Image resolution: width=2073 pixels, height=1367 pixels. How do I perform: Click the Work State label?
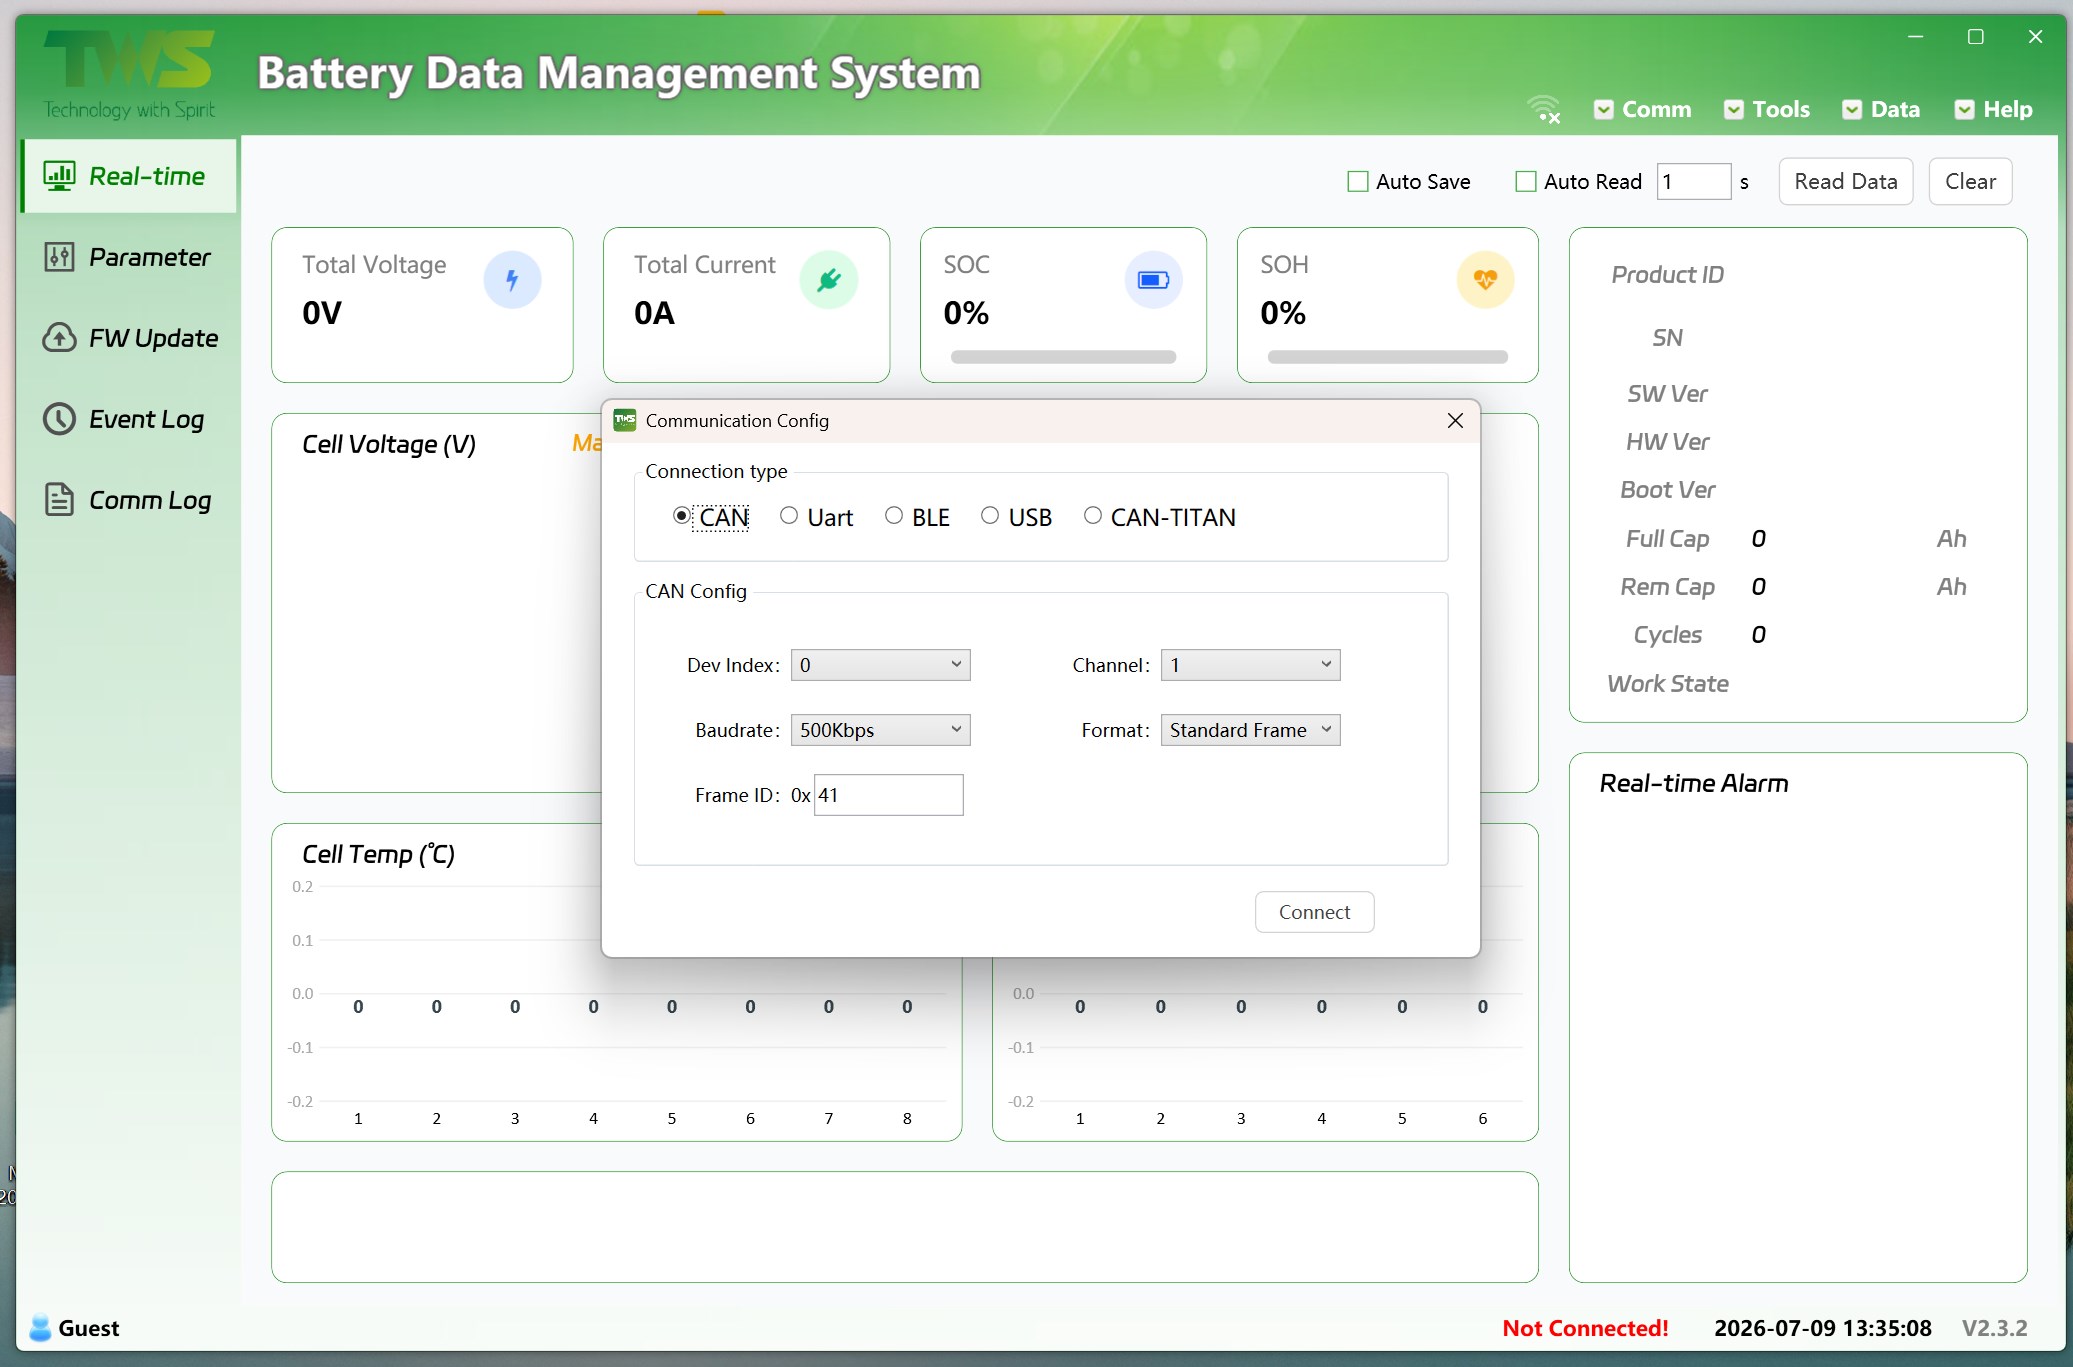1667,684
